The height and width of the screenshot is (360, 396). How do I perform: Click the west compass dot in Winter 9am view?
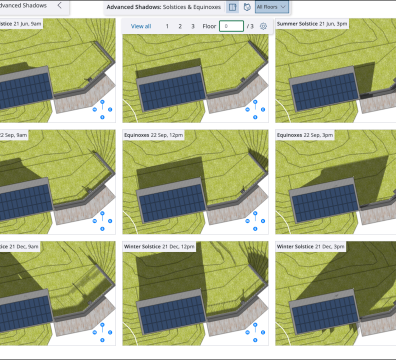(x=94, y=332)
